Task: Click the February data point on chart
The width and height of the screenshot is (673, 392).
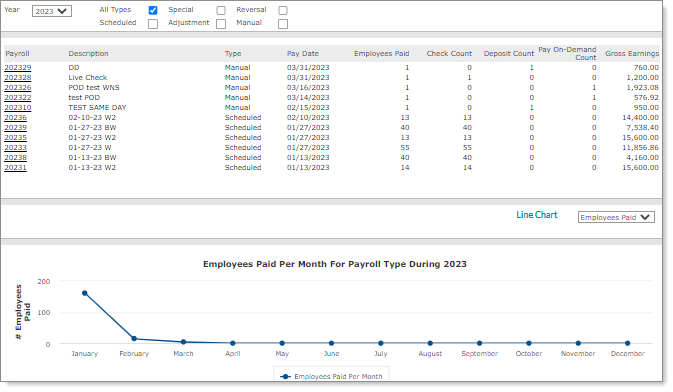Action: click(134, 339)
